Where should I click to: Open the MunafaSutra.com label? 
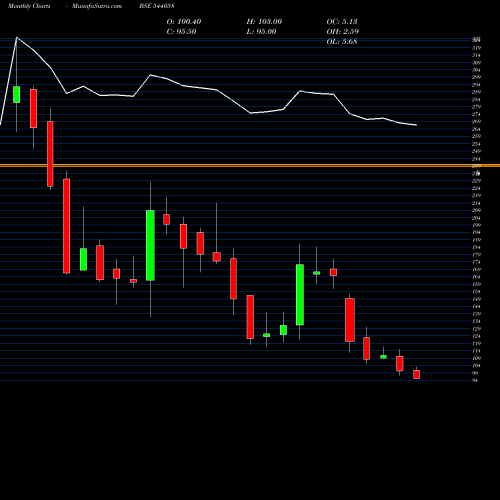(x=97, y=6)
